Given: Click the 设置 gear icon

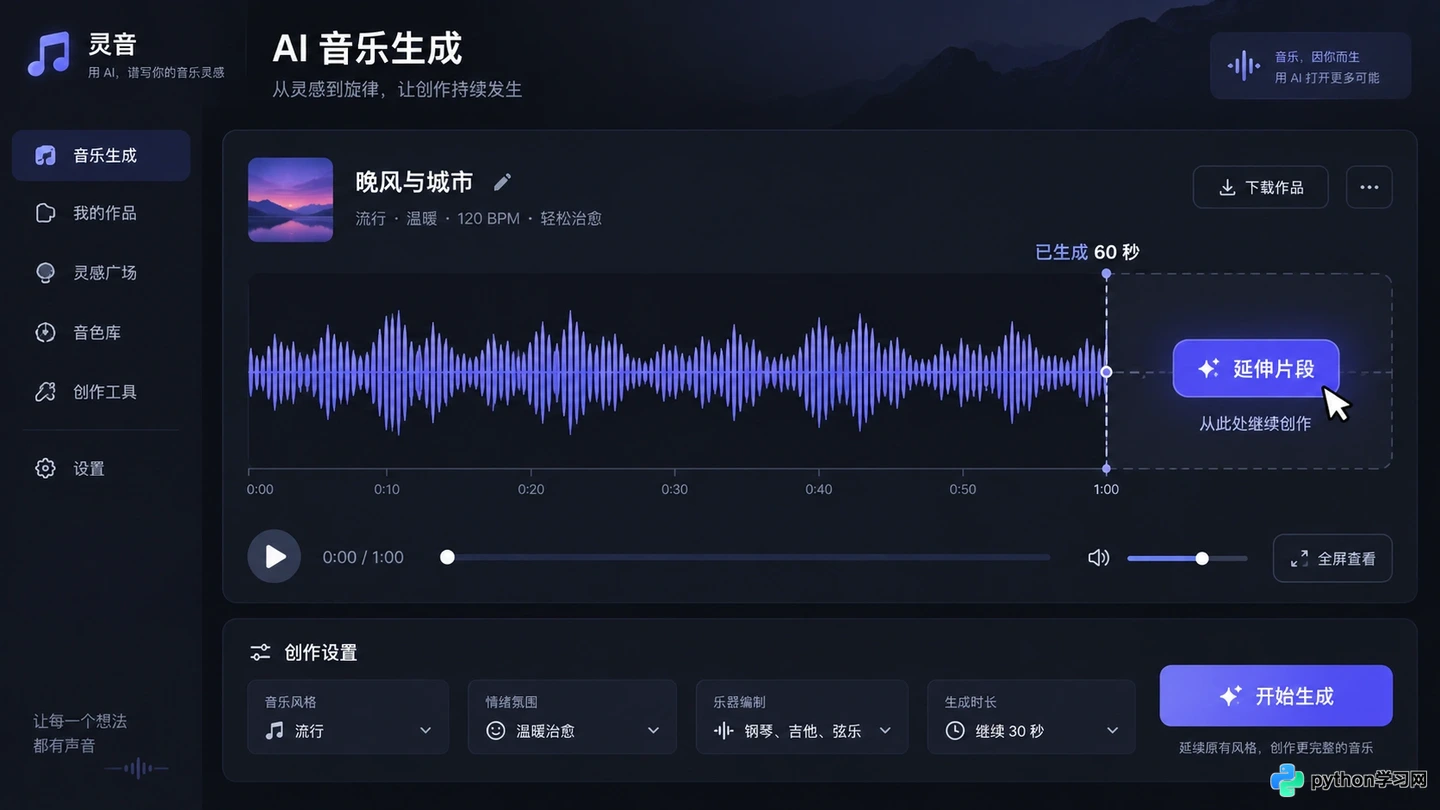Looking at the screenshot, I should pyautogui.click(x=45, y=468).
